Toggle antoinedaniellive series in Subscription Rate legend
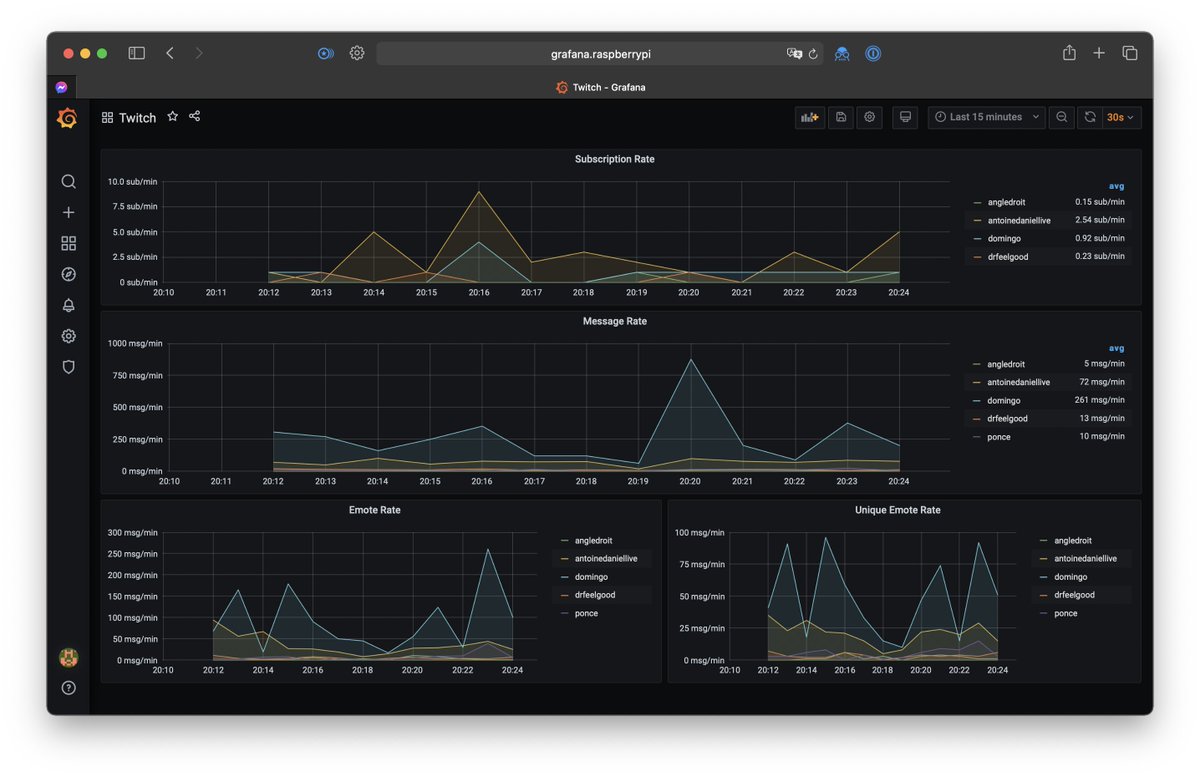Image resolution: width=1200 pixels, height=777 pixels. coord(1019,220)
